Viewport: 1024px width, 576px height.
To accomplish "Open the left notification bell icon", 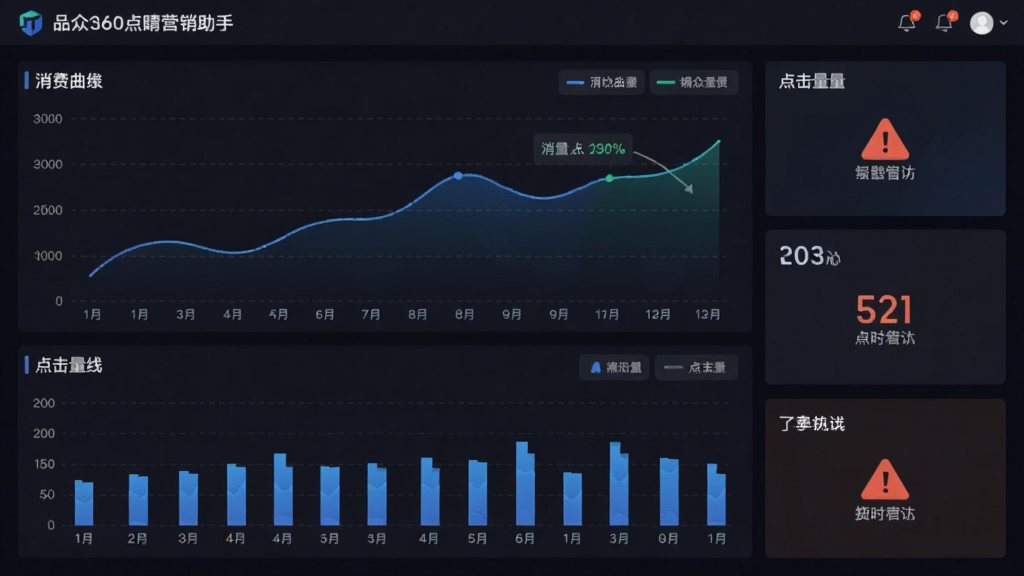I will (x=907, y=22).
